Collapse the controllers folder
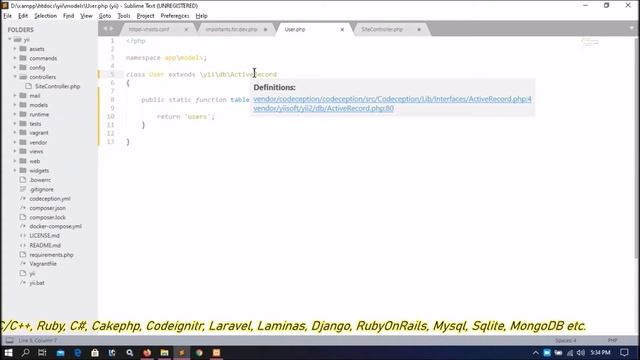The width and height of the screenshot is (640, 360). tap(15, 77)
